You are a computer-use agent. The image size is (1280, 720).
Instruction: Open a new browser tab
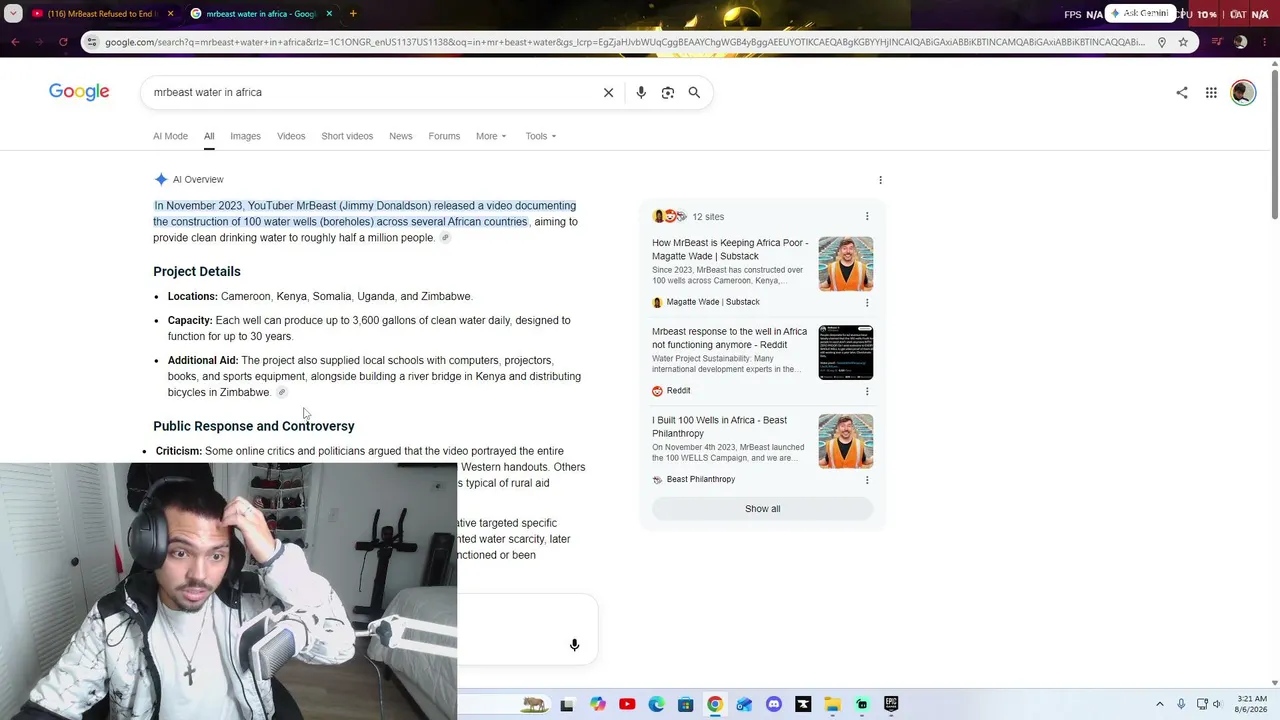(353, 13)
